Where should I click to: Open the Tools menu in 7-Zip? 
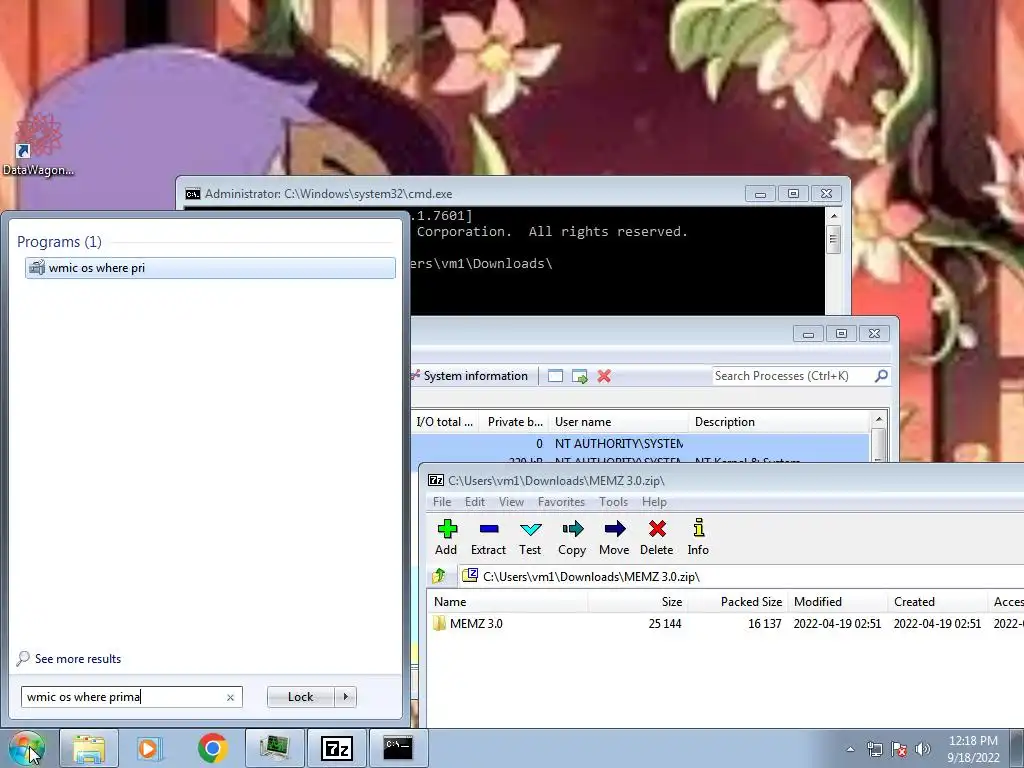click(613, 502)
